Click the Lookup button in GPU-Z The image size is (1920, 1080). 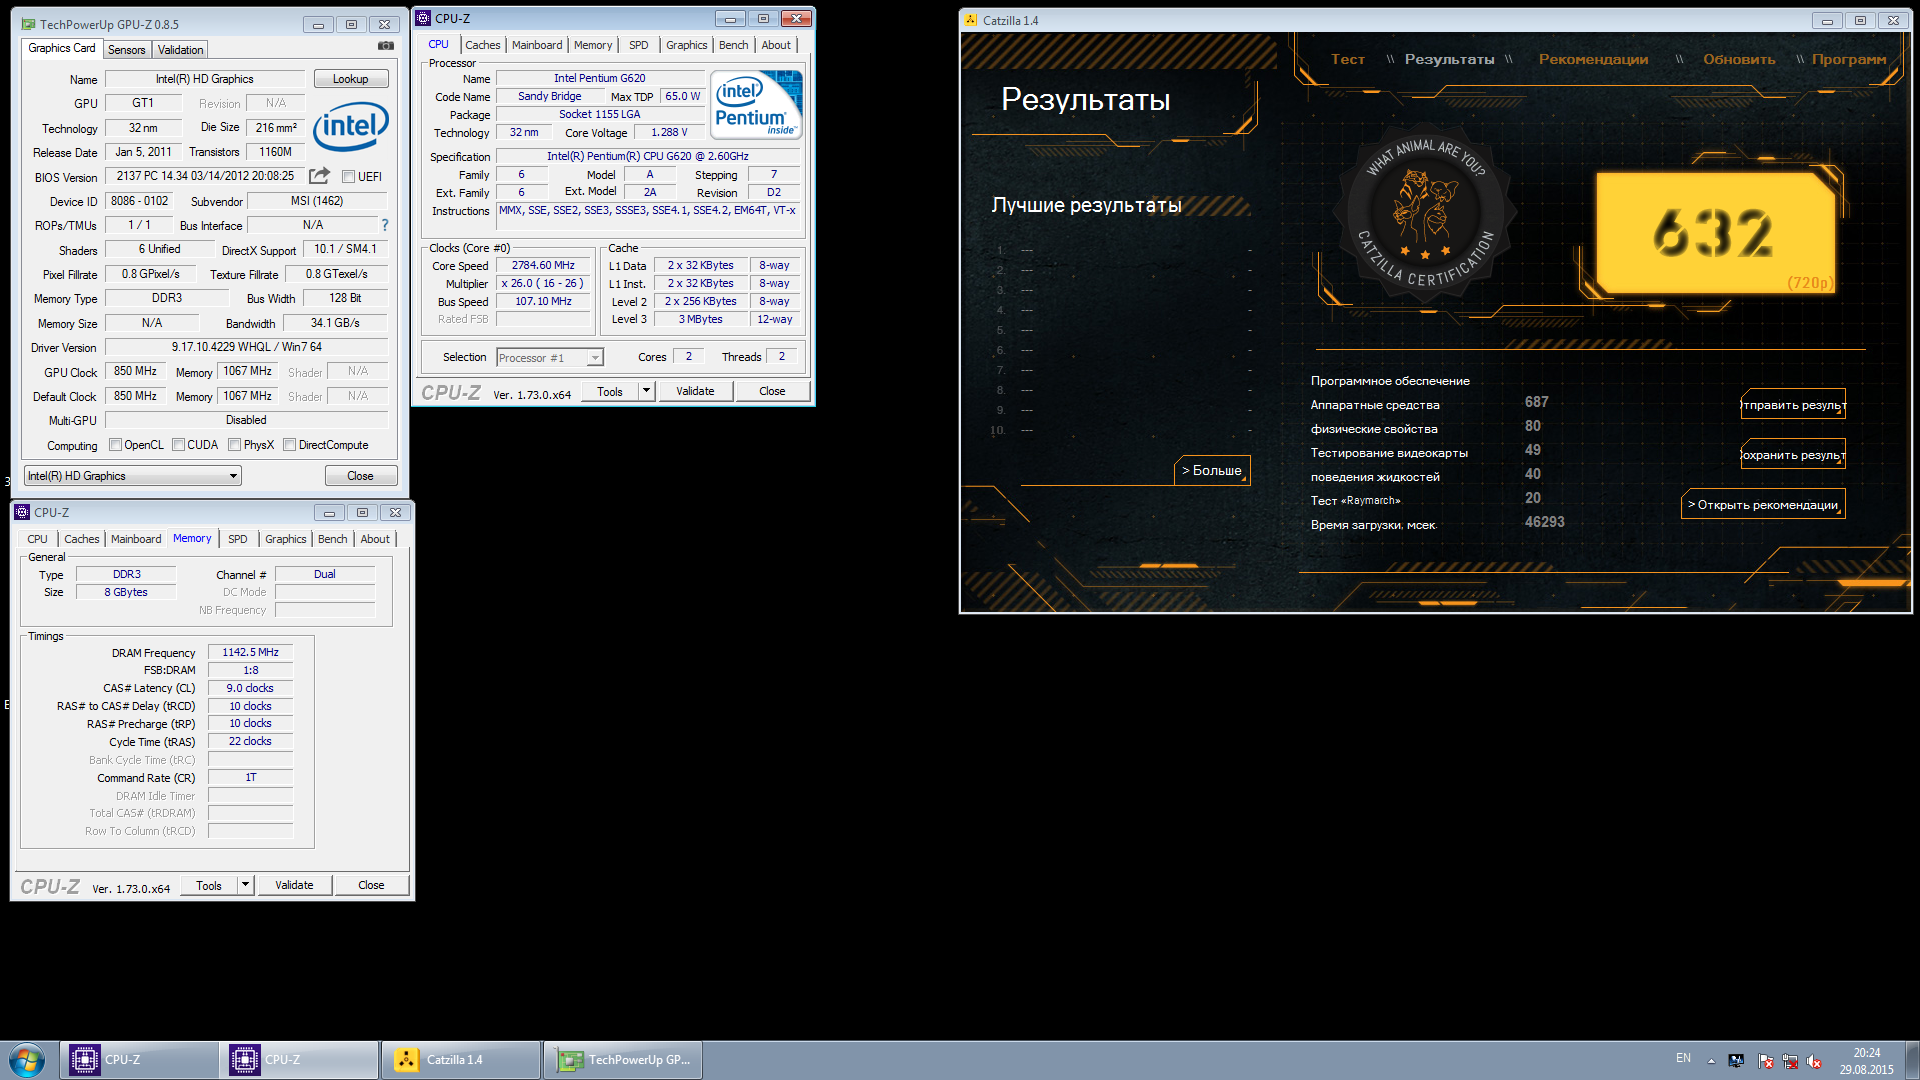coord(351,79)
